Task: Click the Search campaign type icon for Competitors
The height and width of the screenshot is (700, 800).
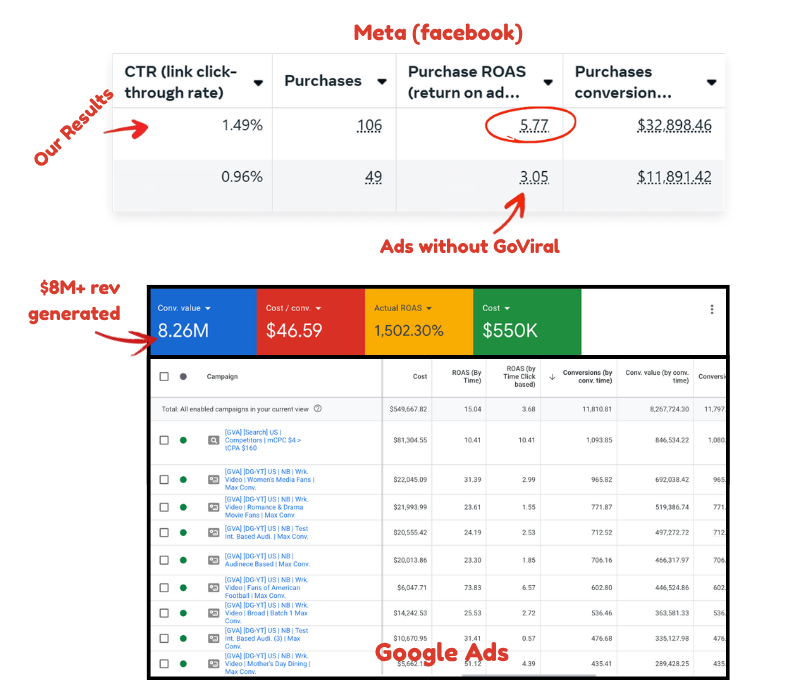Action: (212, 440)
